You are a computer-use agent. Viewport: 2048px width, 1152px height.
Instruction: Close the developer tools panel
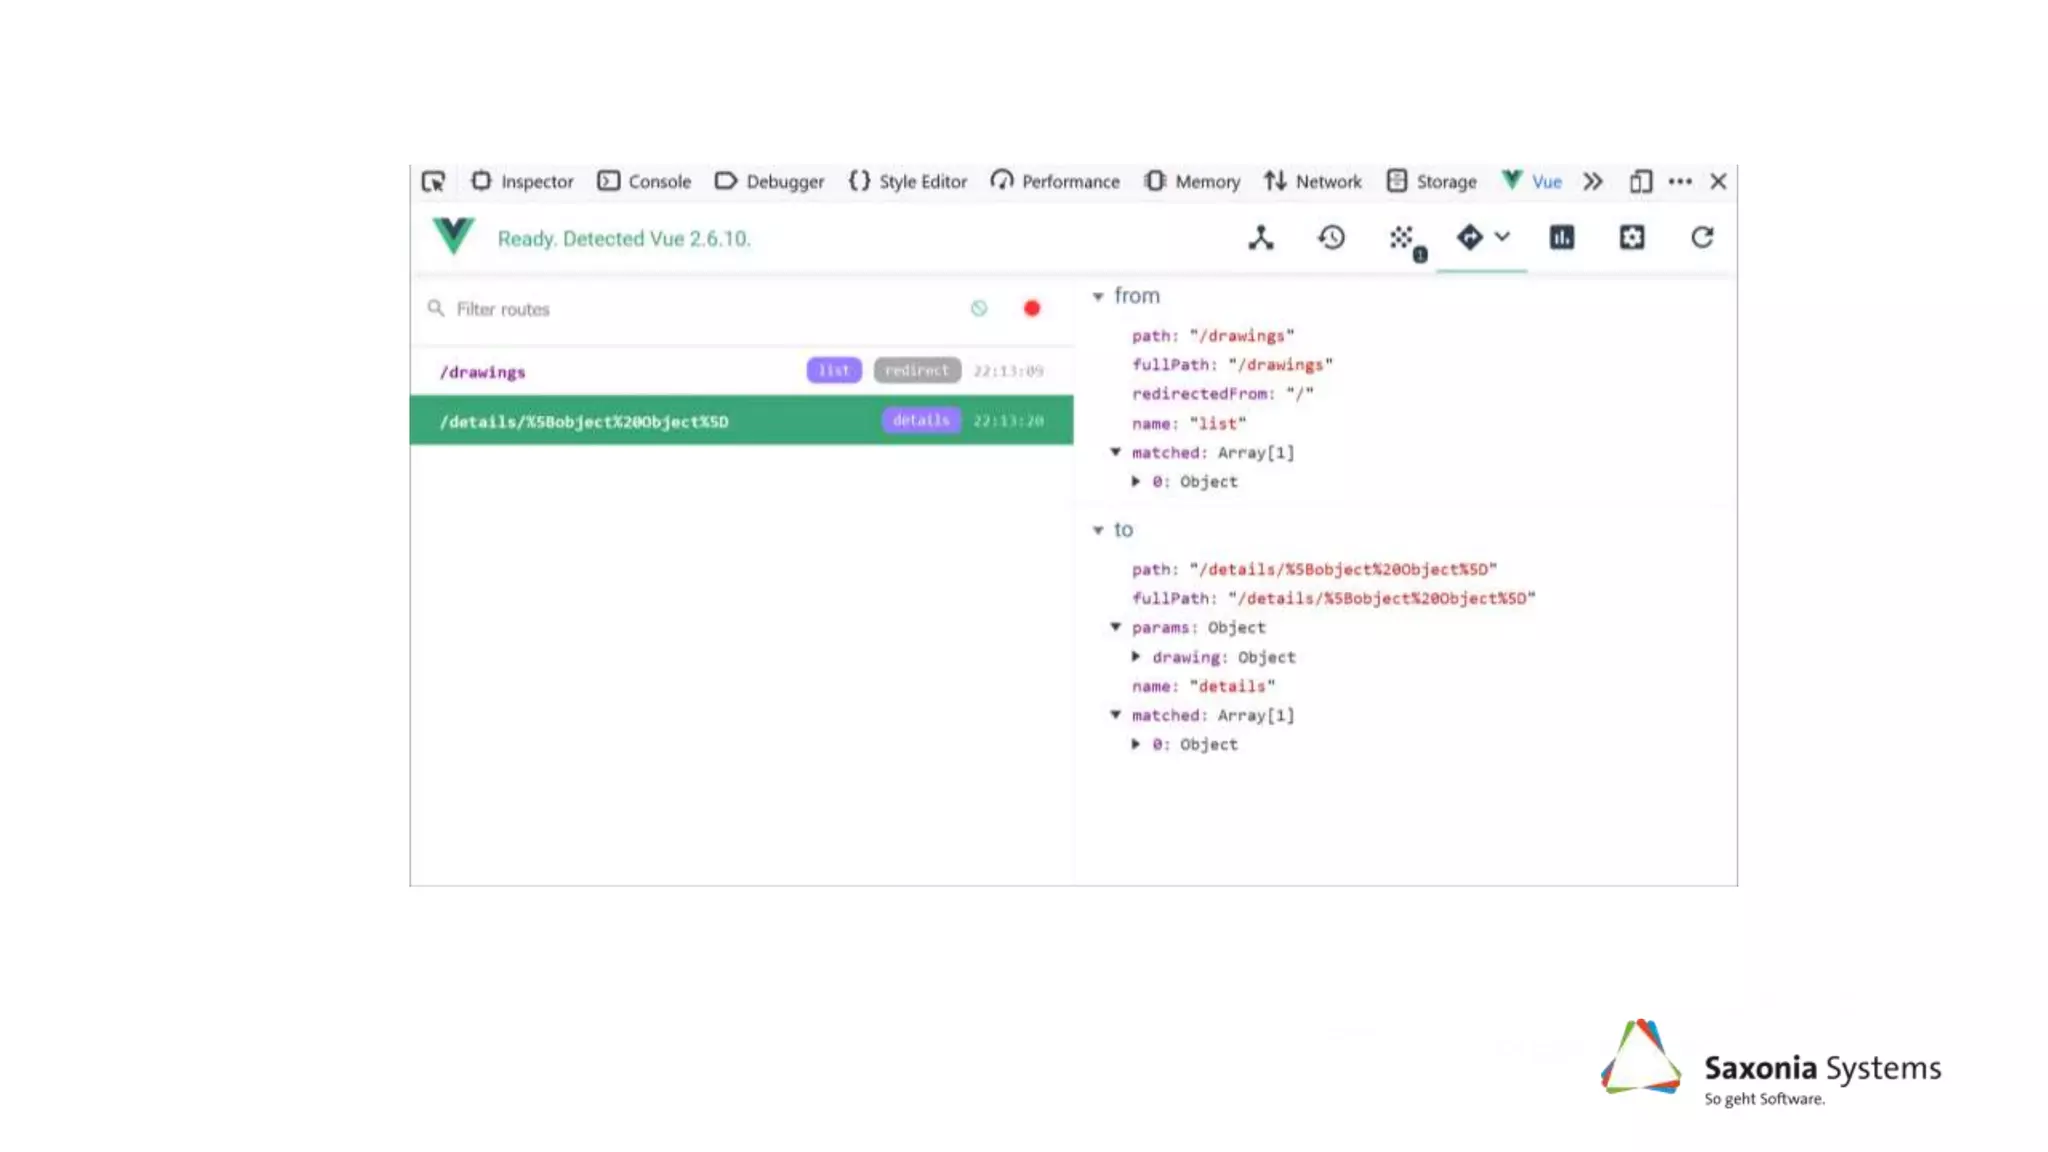(x=1718, y=181)
